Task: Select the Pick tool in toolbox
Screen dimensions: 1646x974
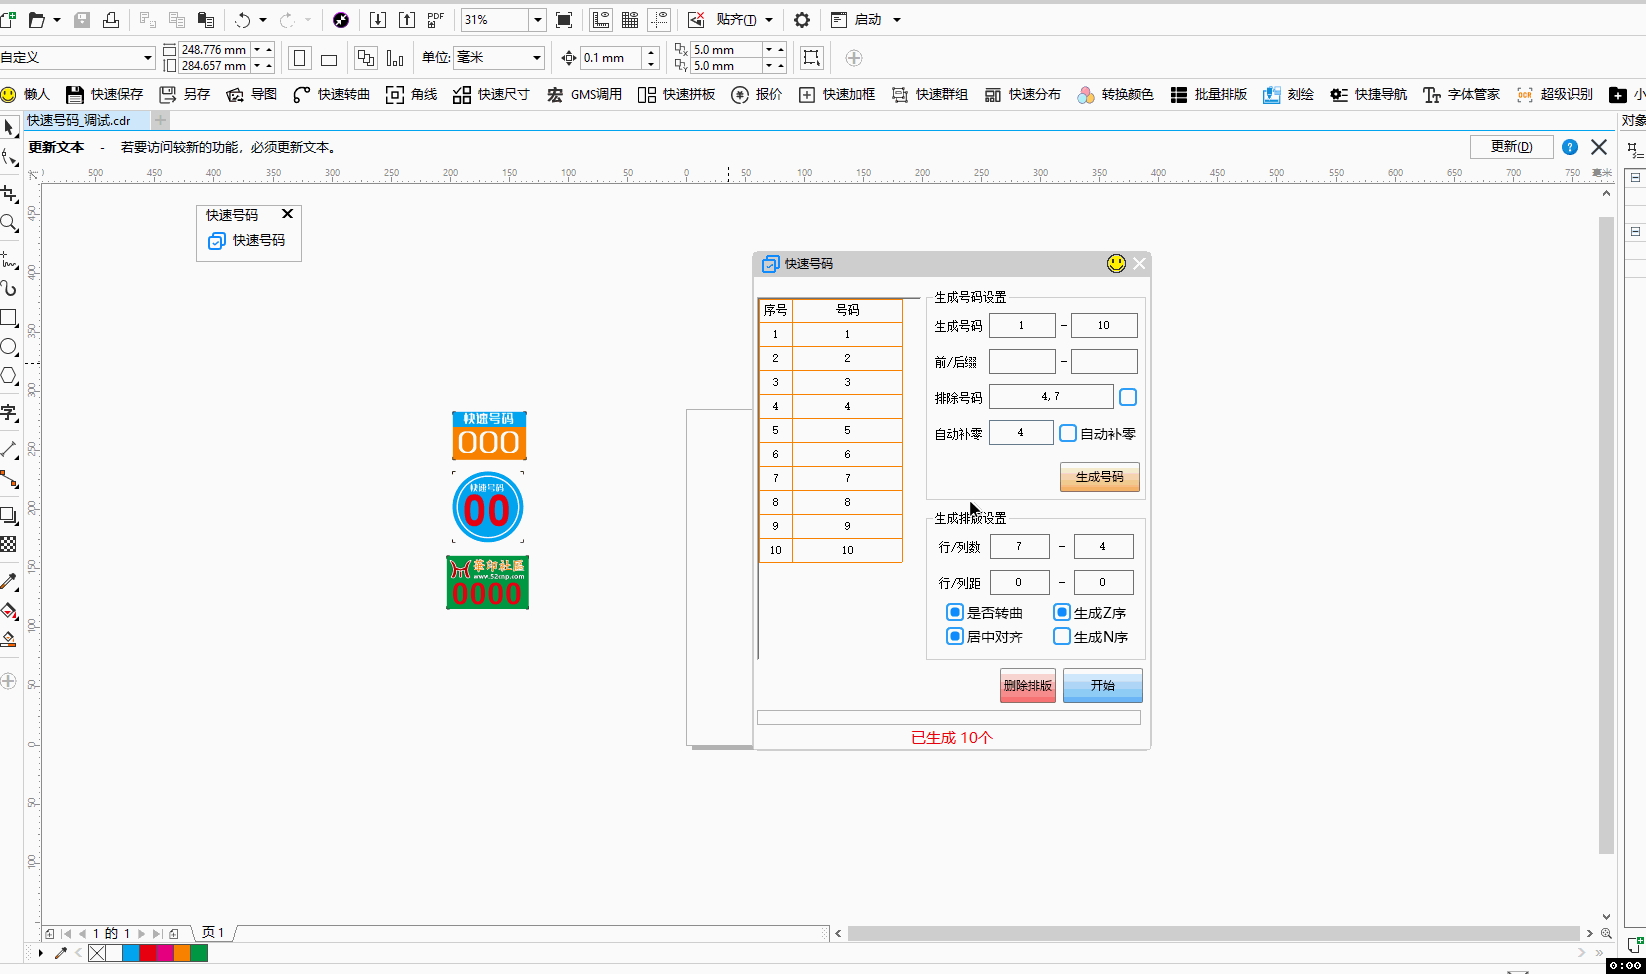Action: tap(9, 128)
